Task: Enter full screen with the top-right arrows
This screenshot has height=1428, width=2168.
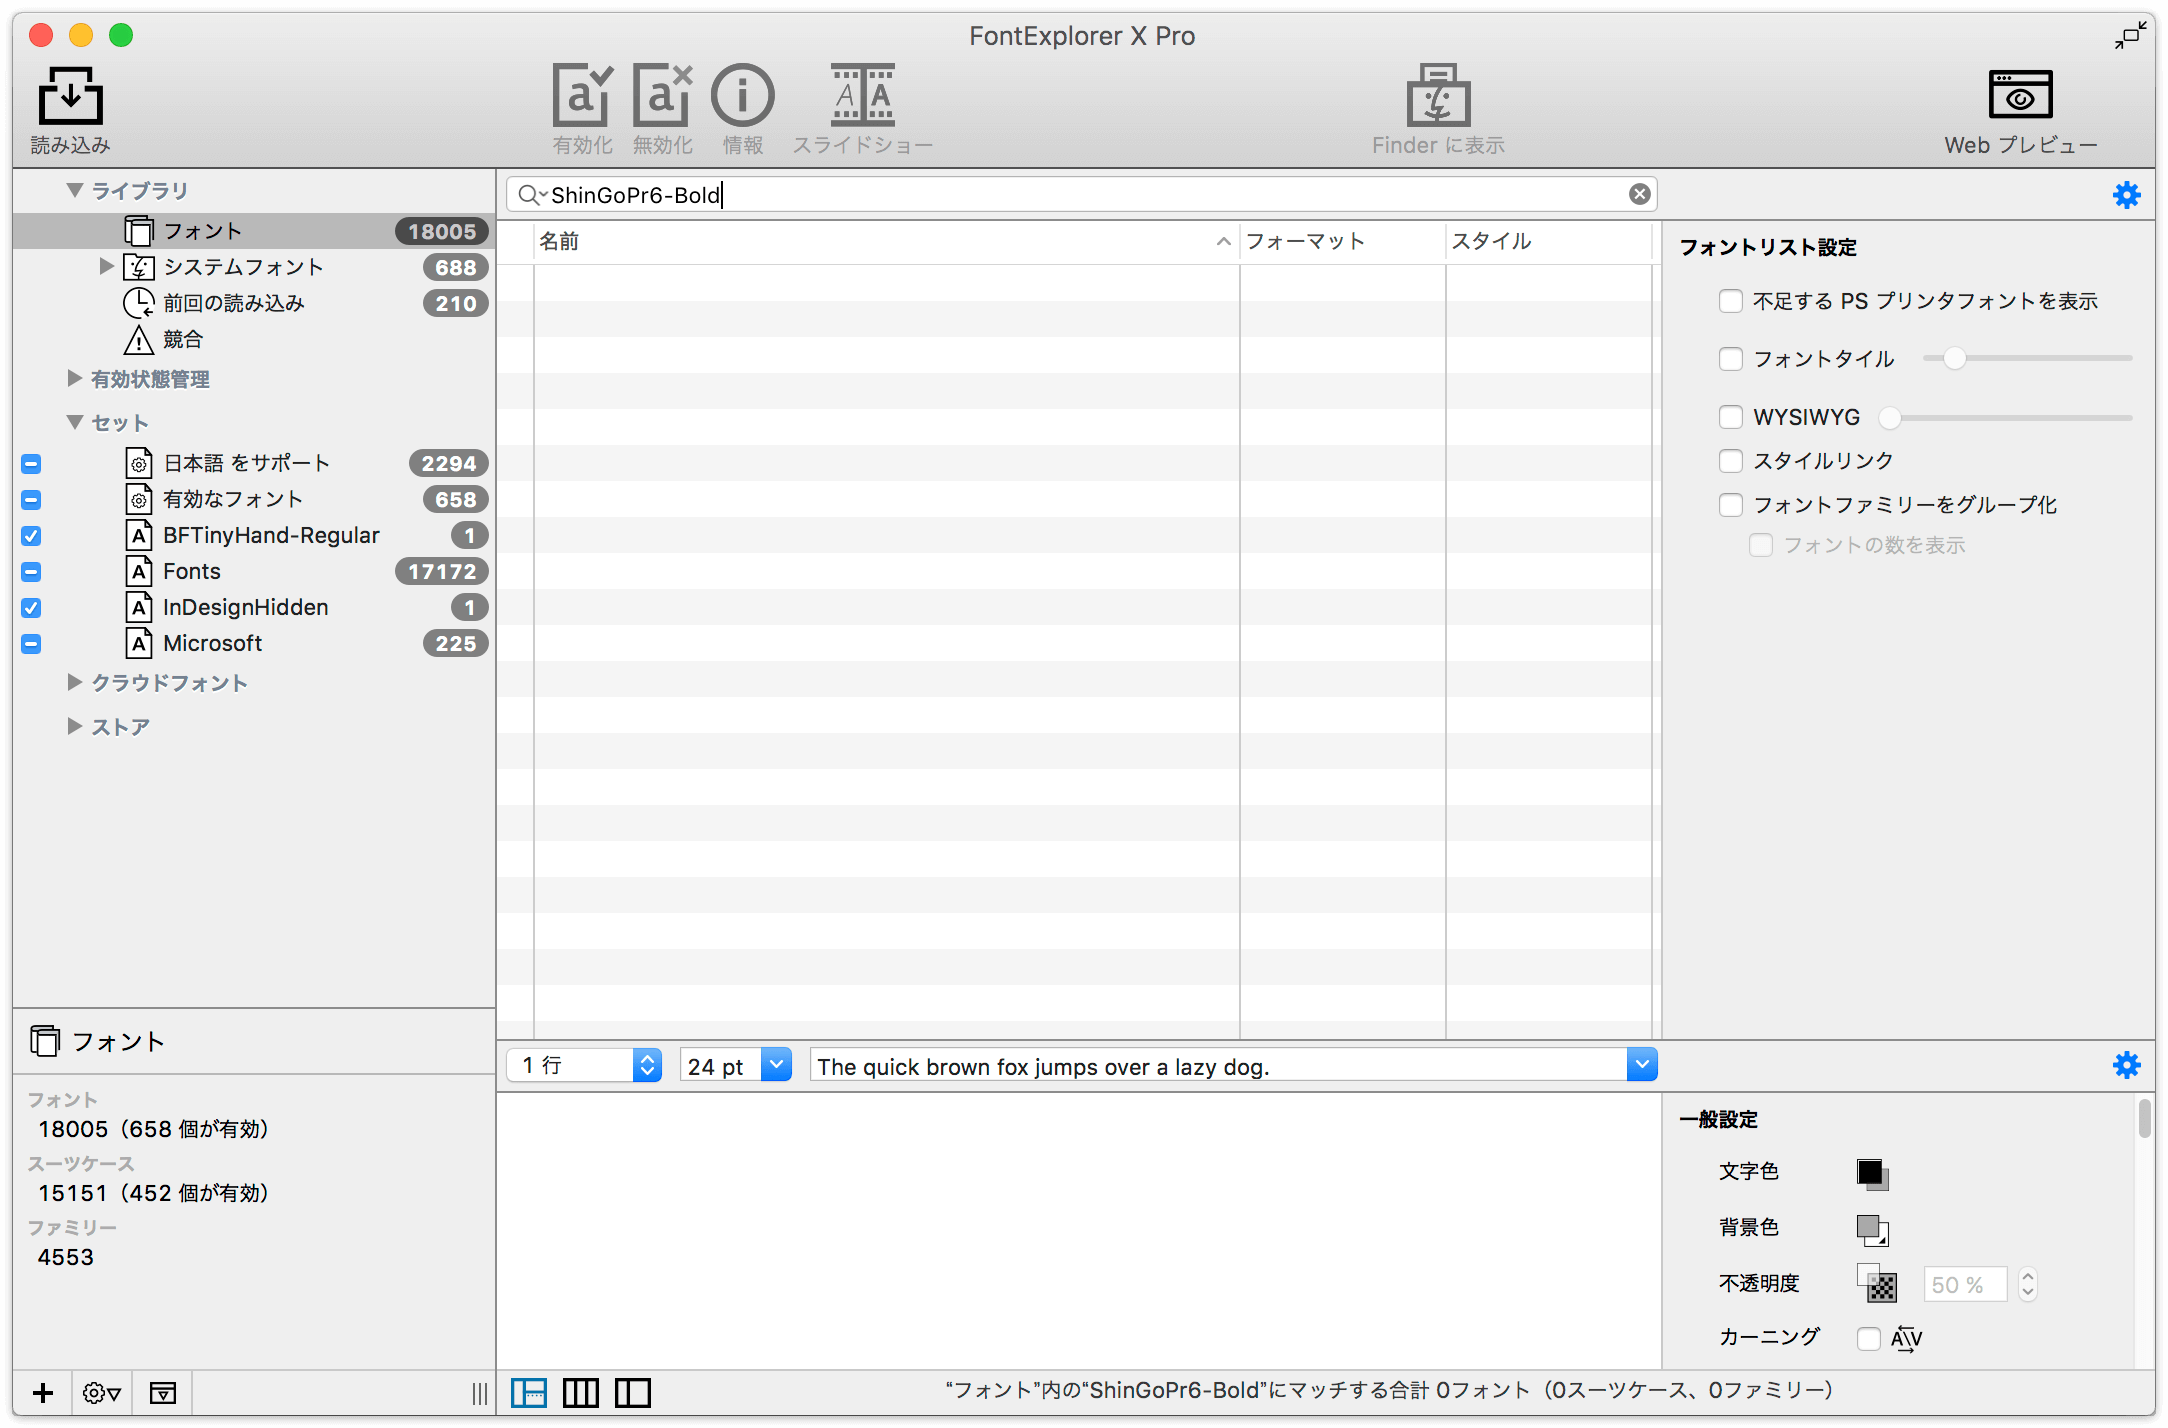Action: [2130, 36]
